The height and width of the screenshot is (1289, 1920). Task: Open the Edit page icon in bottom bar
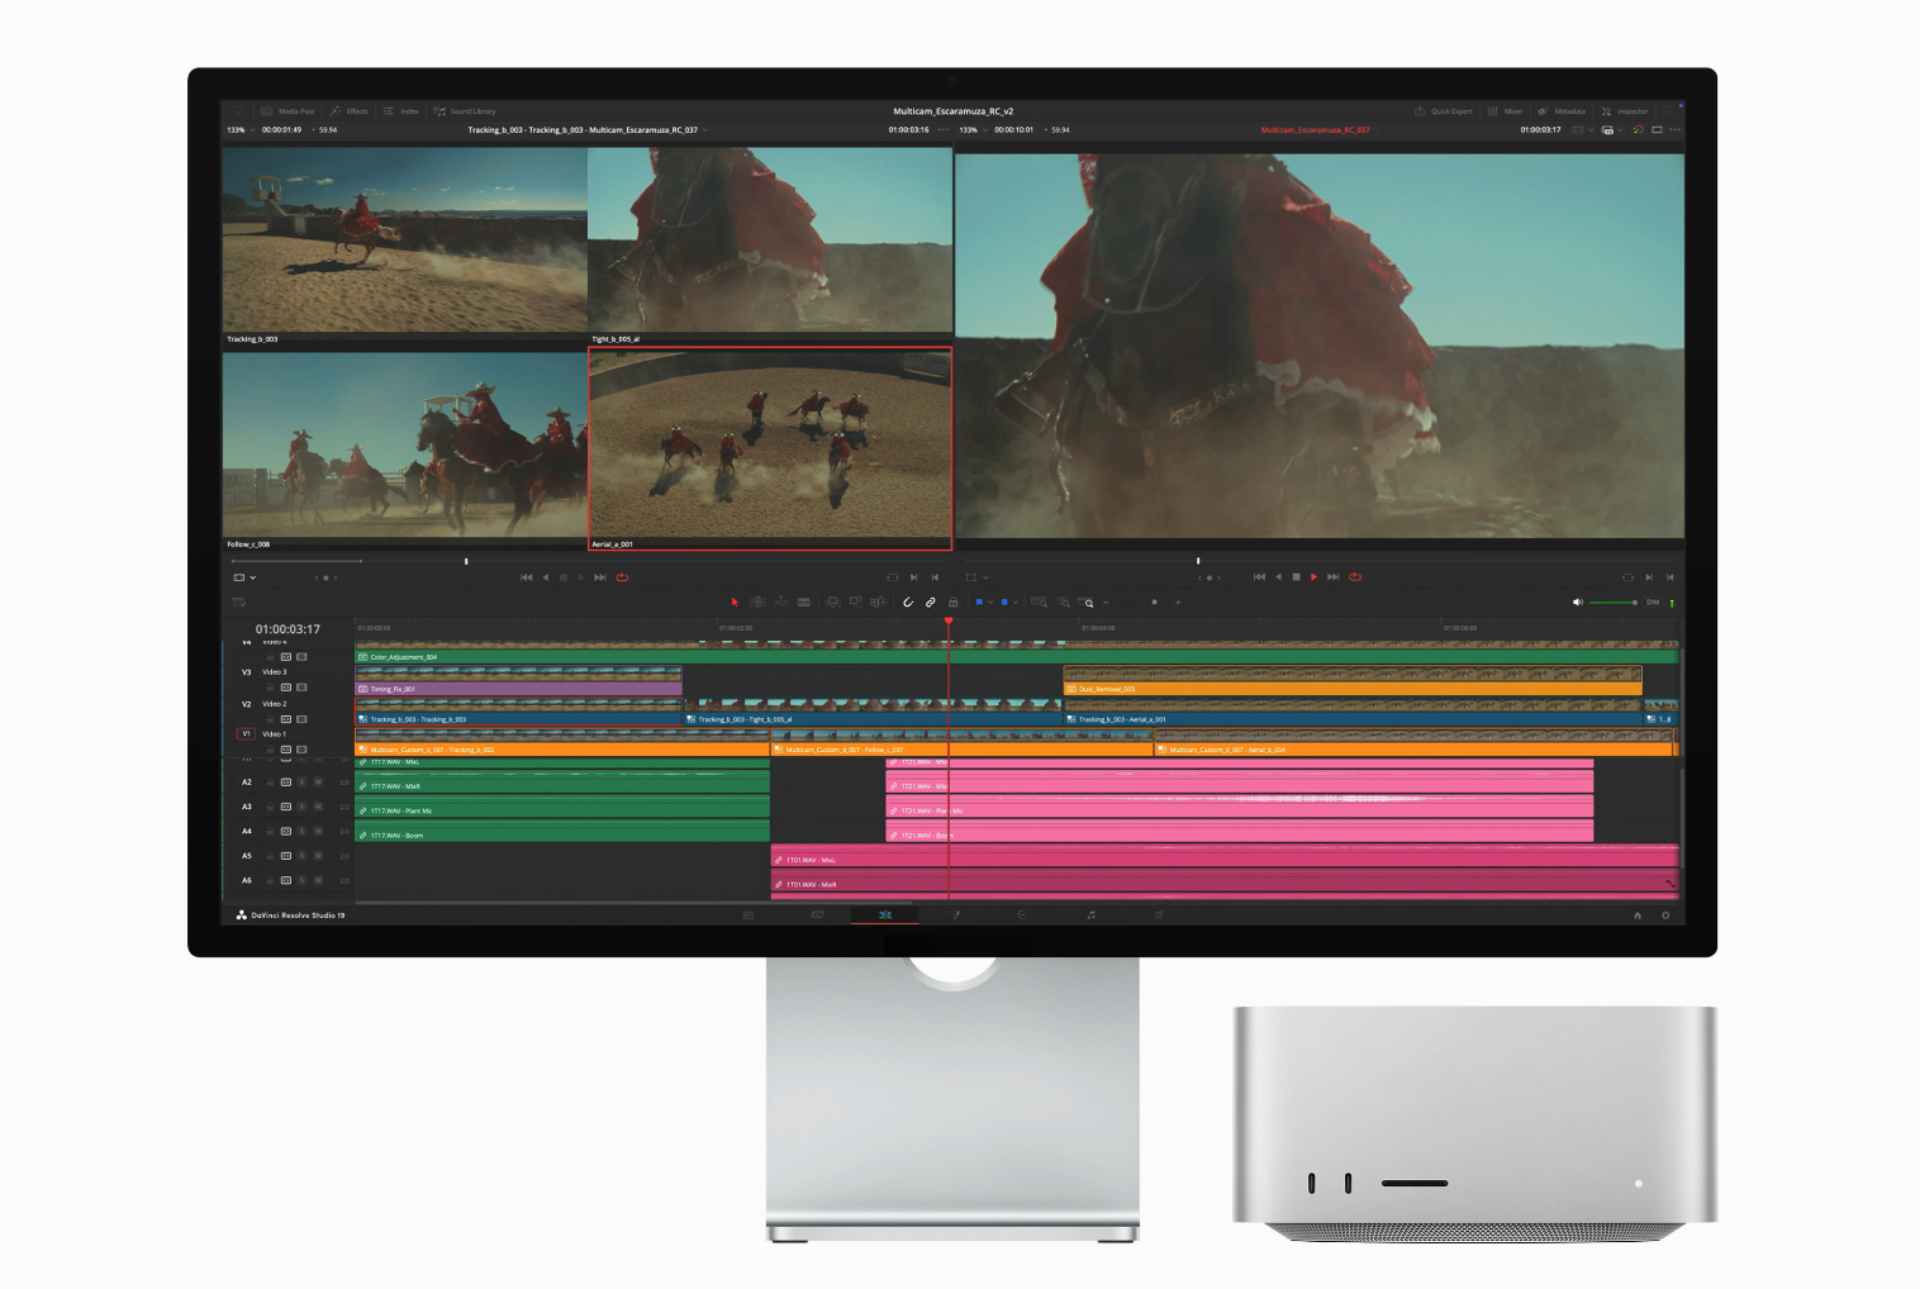pyautogui.click(x=885, y=915)
